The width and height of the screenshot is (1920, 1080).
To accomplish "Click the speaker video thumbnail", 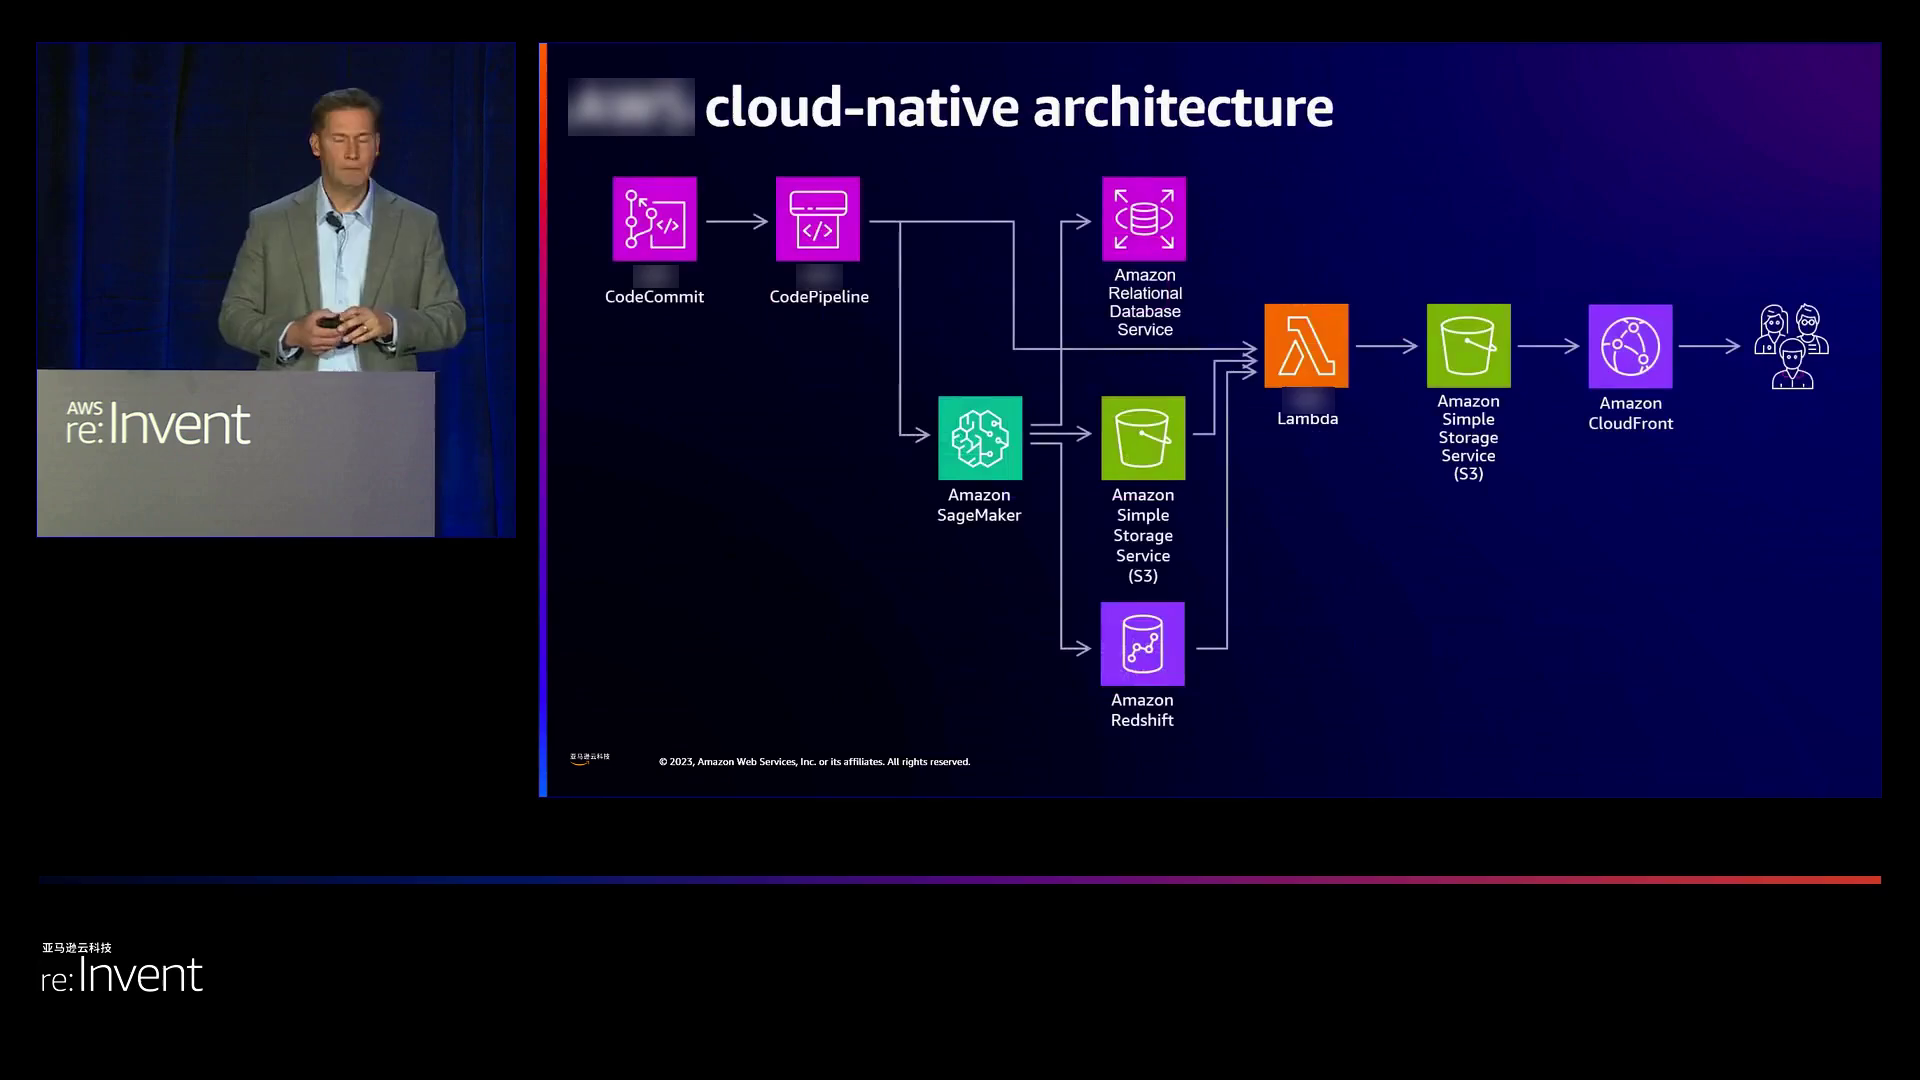I will pyautogui.click(x=276, y=290).
